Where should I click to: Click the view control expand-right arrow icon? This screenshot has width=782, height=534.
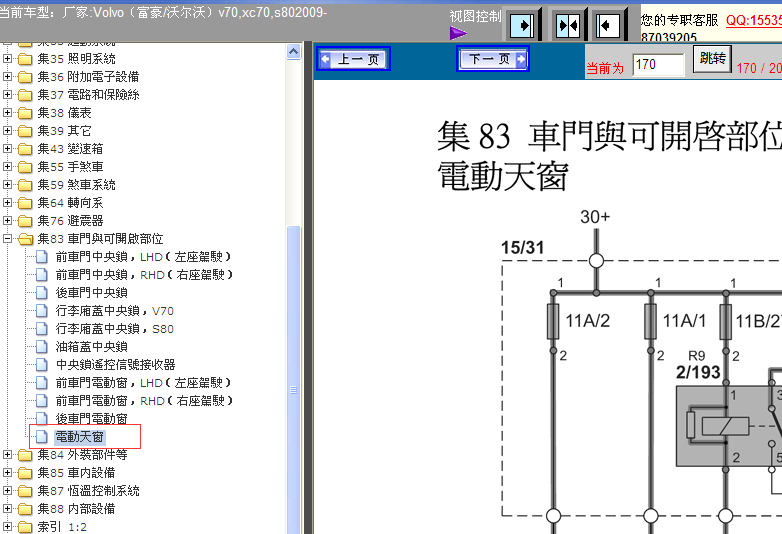522,25
